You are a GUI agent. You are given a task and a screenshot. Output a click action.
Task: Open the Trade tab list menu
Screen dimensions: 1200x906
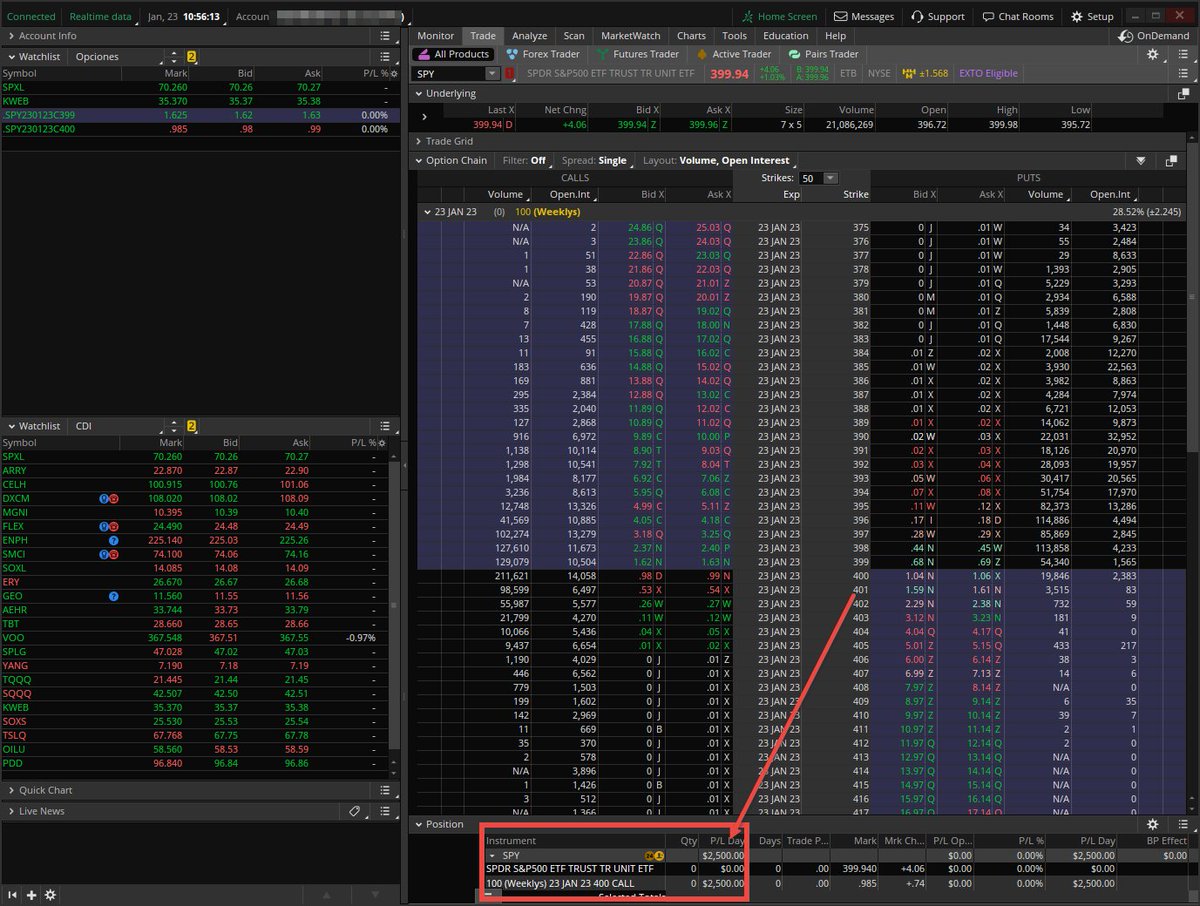tap(1184, 55)
